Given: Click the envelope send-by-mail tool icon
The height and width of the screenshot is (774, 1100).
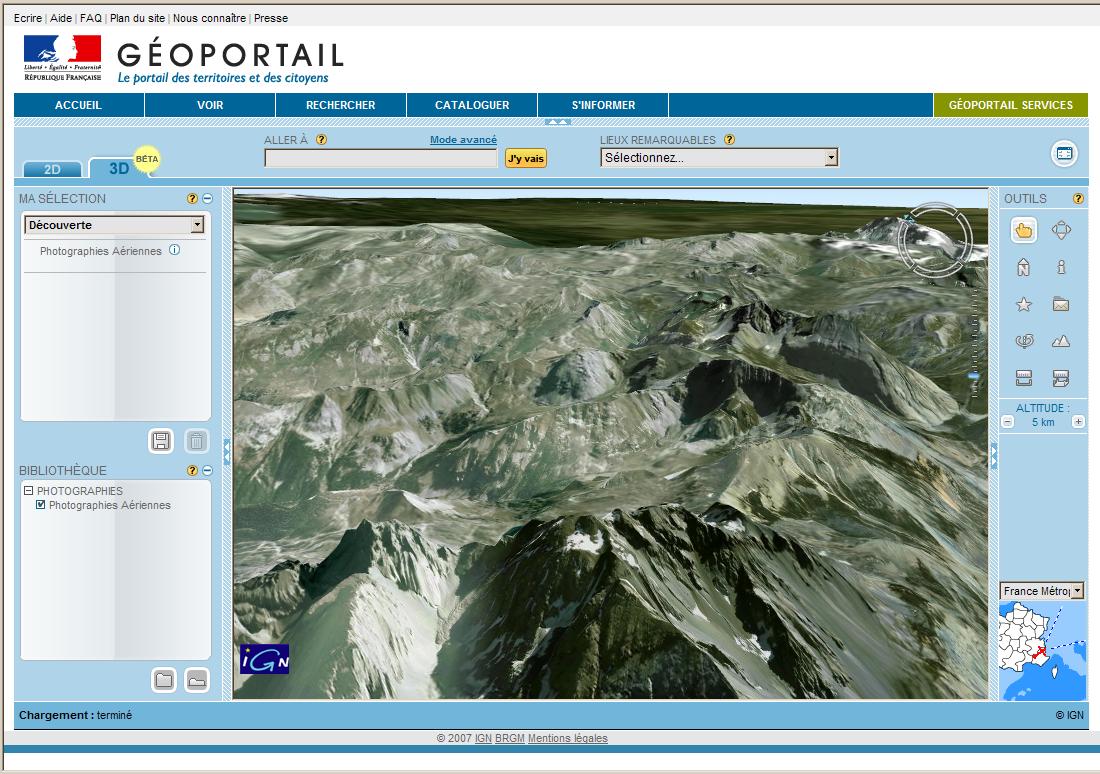Looking at the screenshot, I should pyautogui.click(x=1061, y=305).
